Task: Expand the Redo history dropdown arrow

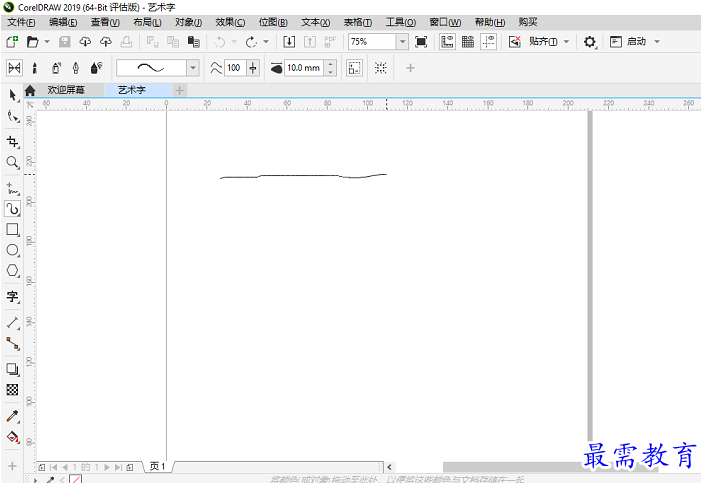Action: 266,42
